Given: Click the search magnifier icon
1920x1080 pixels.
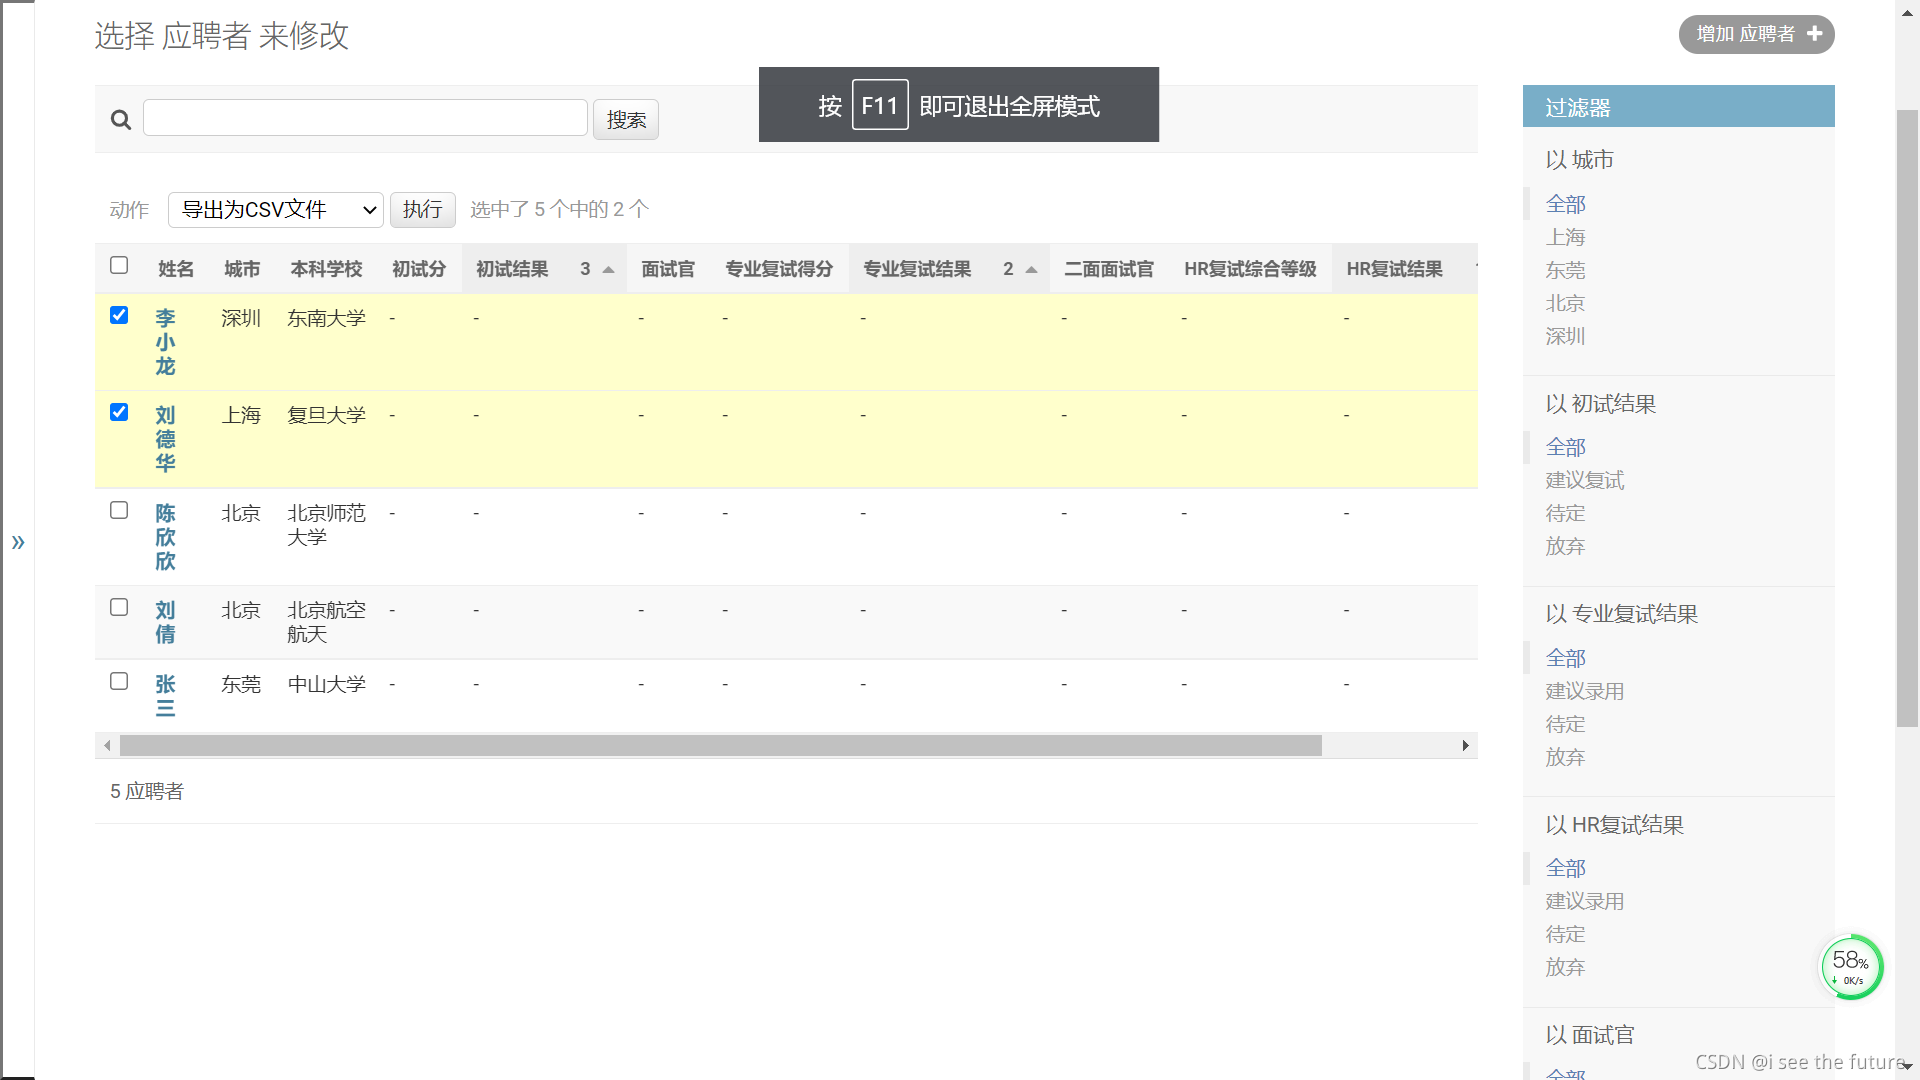Looking at the screenshot, I should [x=121, y=120].
